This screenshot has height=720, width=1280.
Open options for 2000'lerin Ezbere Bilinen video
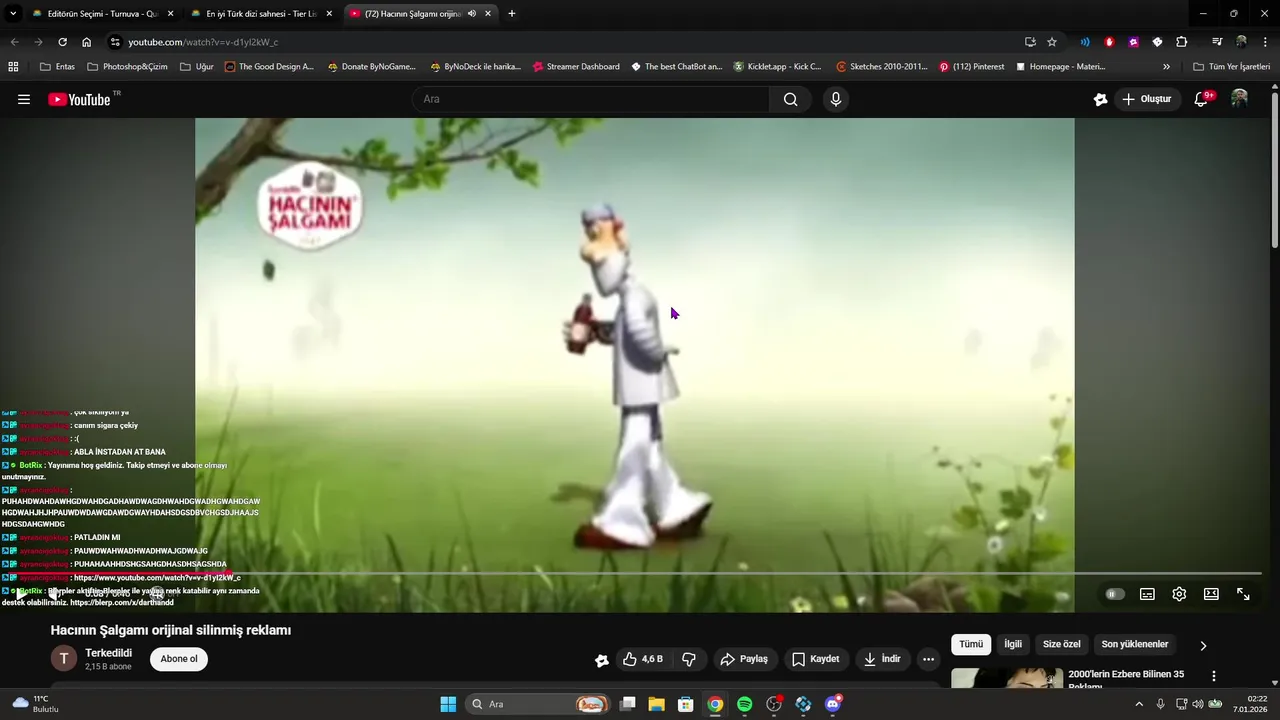[1214, 677]
